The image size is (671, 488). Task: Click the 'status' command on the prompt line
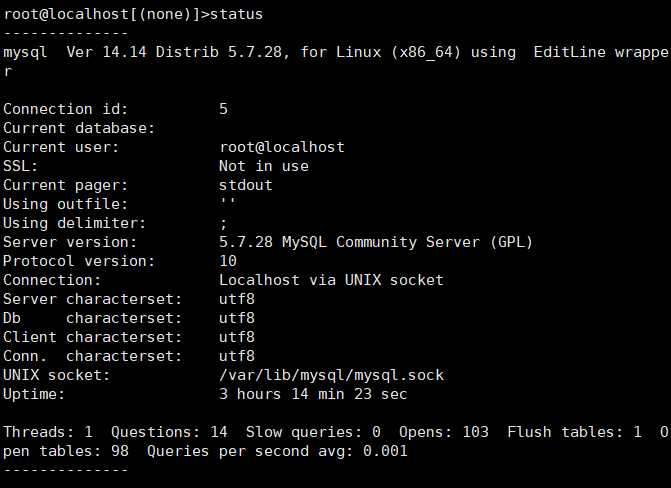[237, 14]
